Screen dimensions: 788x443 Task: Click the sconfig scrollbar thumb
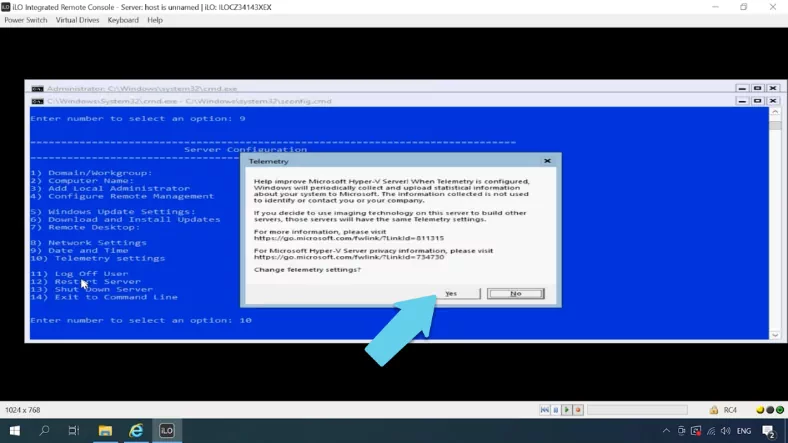[775, 124]
